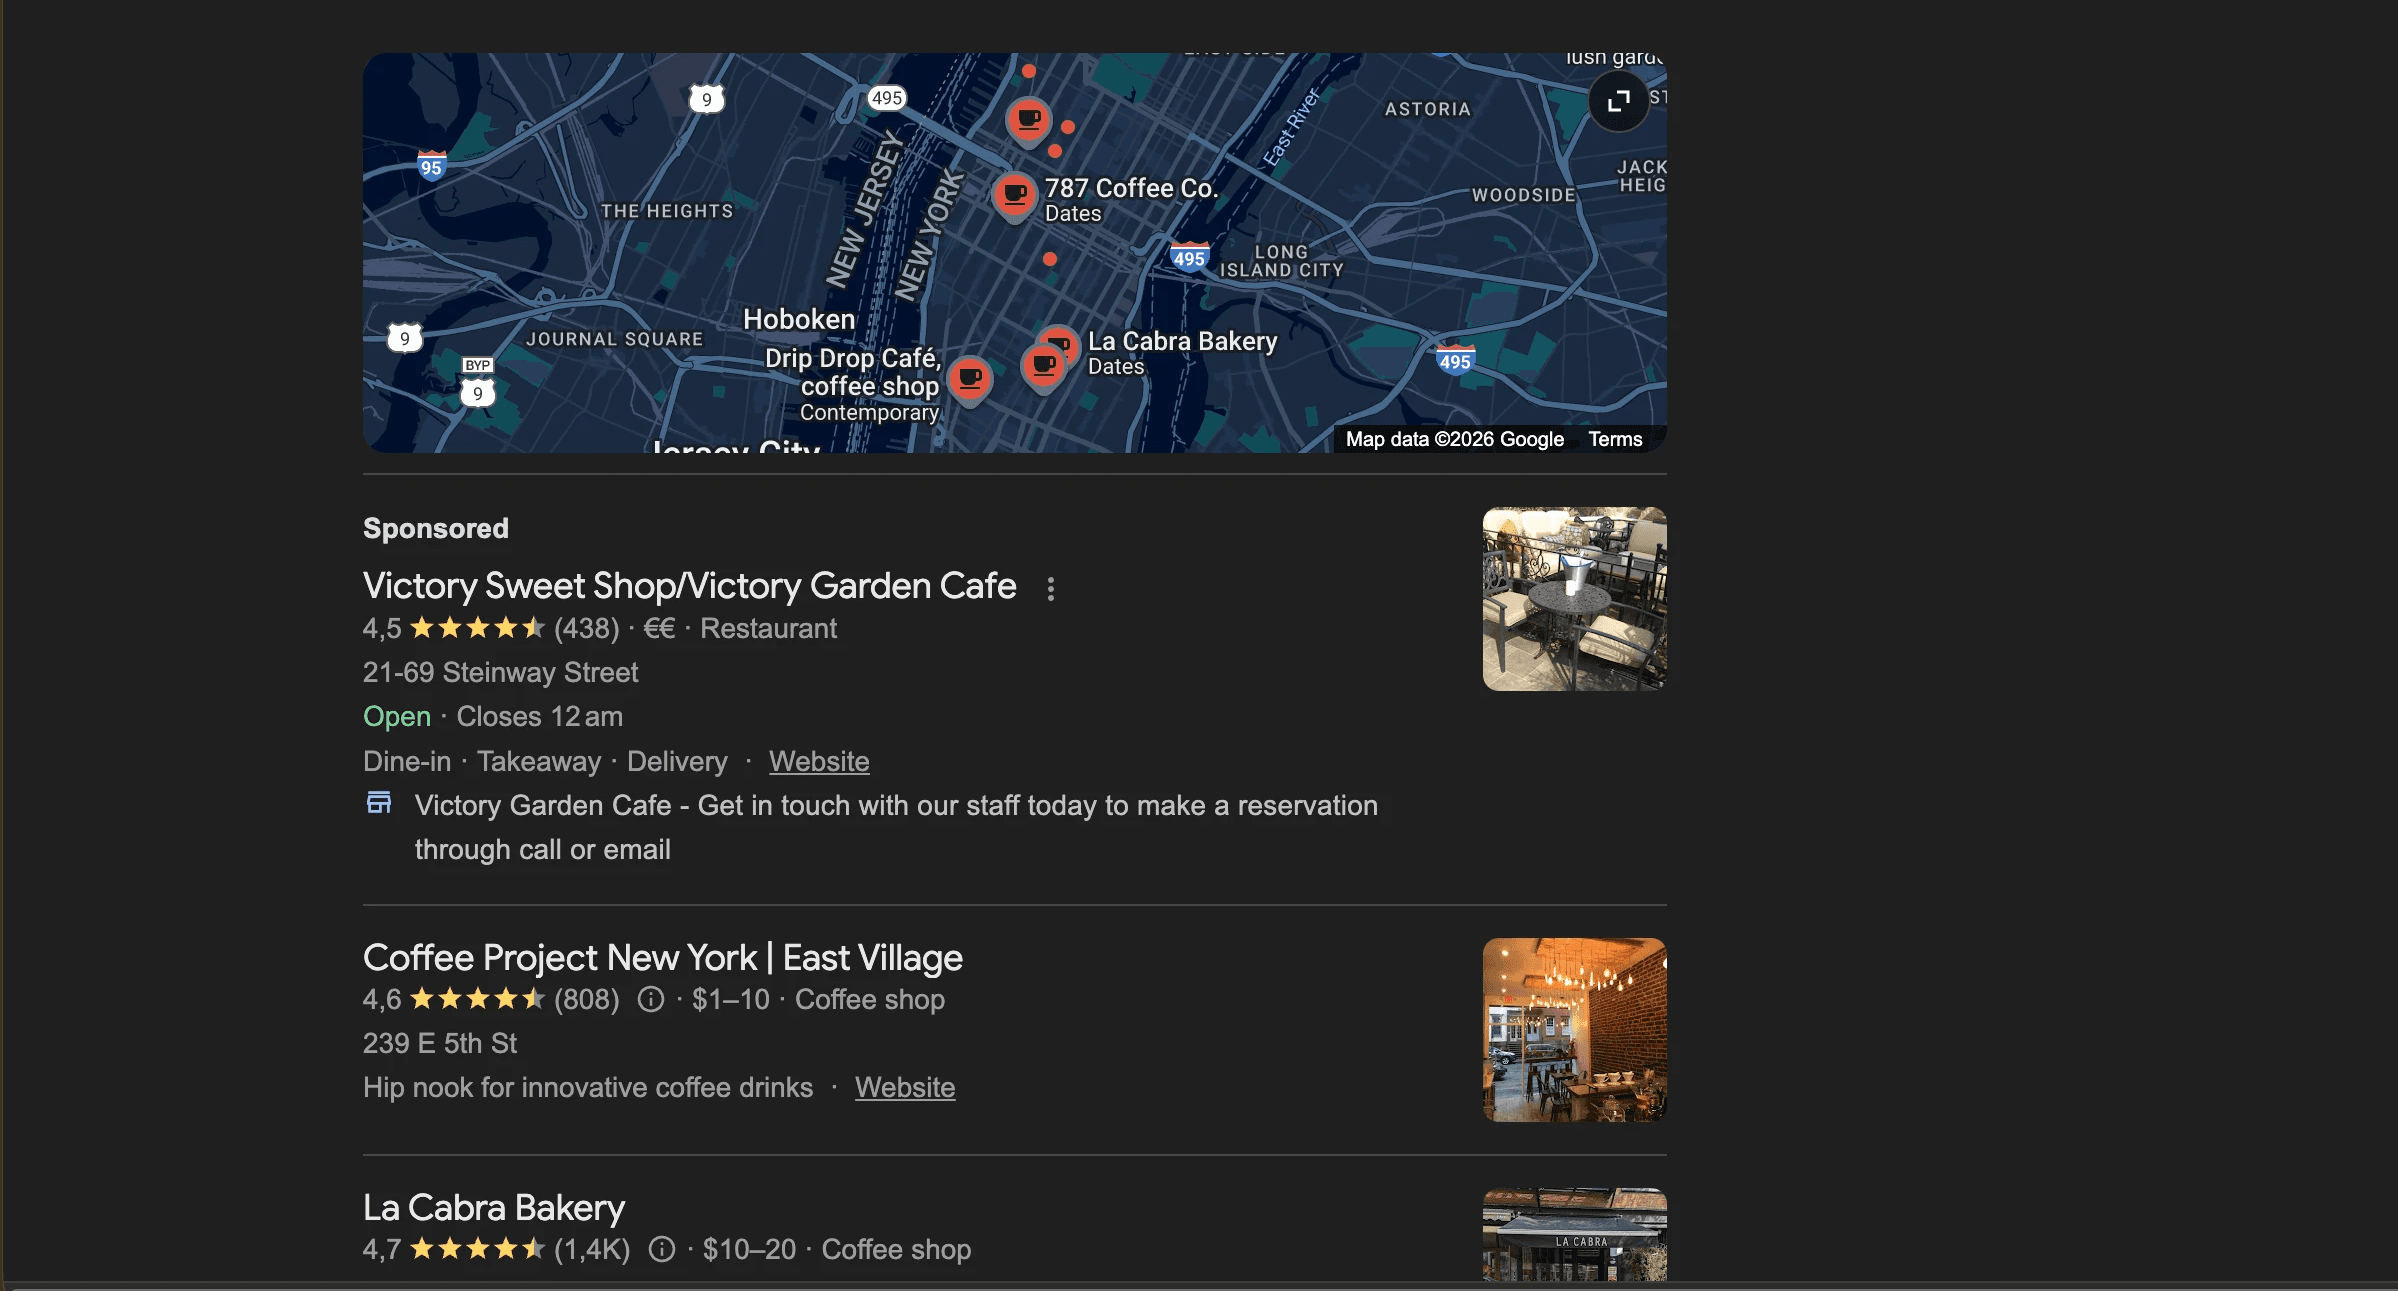Expand the map to full view

[x=1618, y=101]
